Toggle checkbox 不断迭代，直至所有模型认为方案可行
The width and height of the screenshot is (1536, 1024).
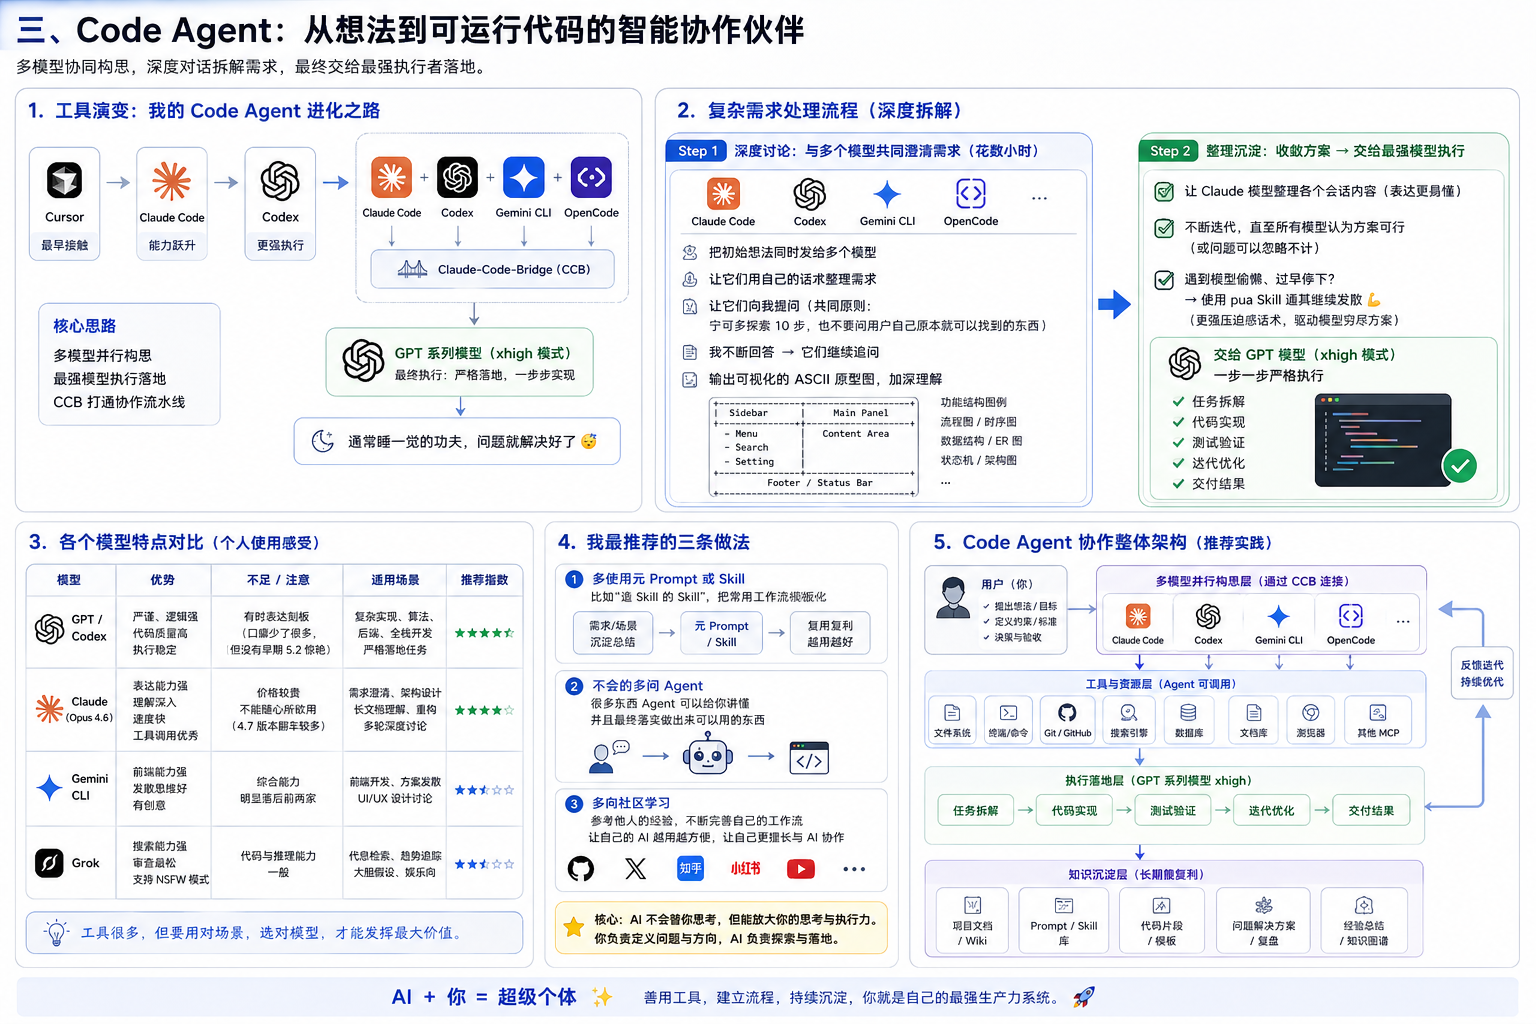1164,228
